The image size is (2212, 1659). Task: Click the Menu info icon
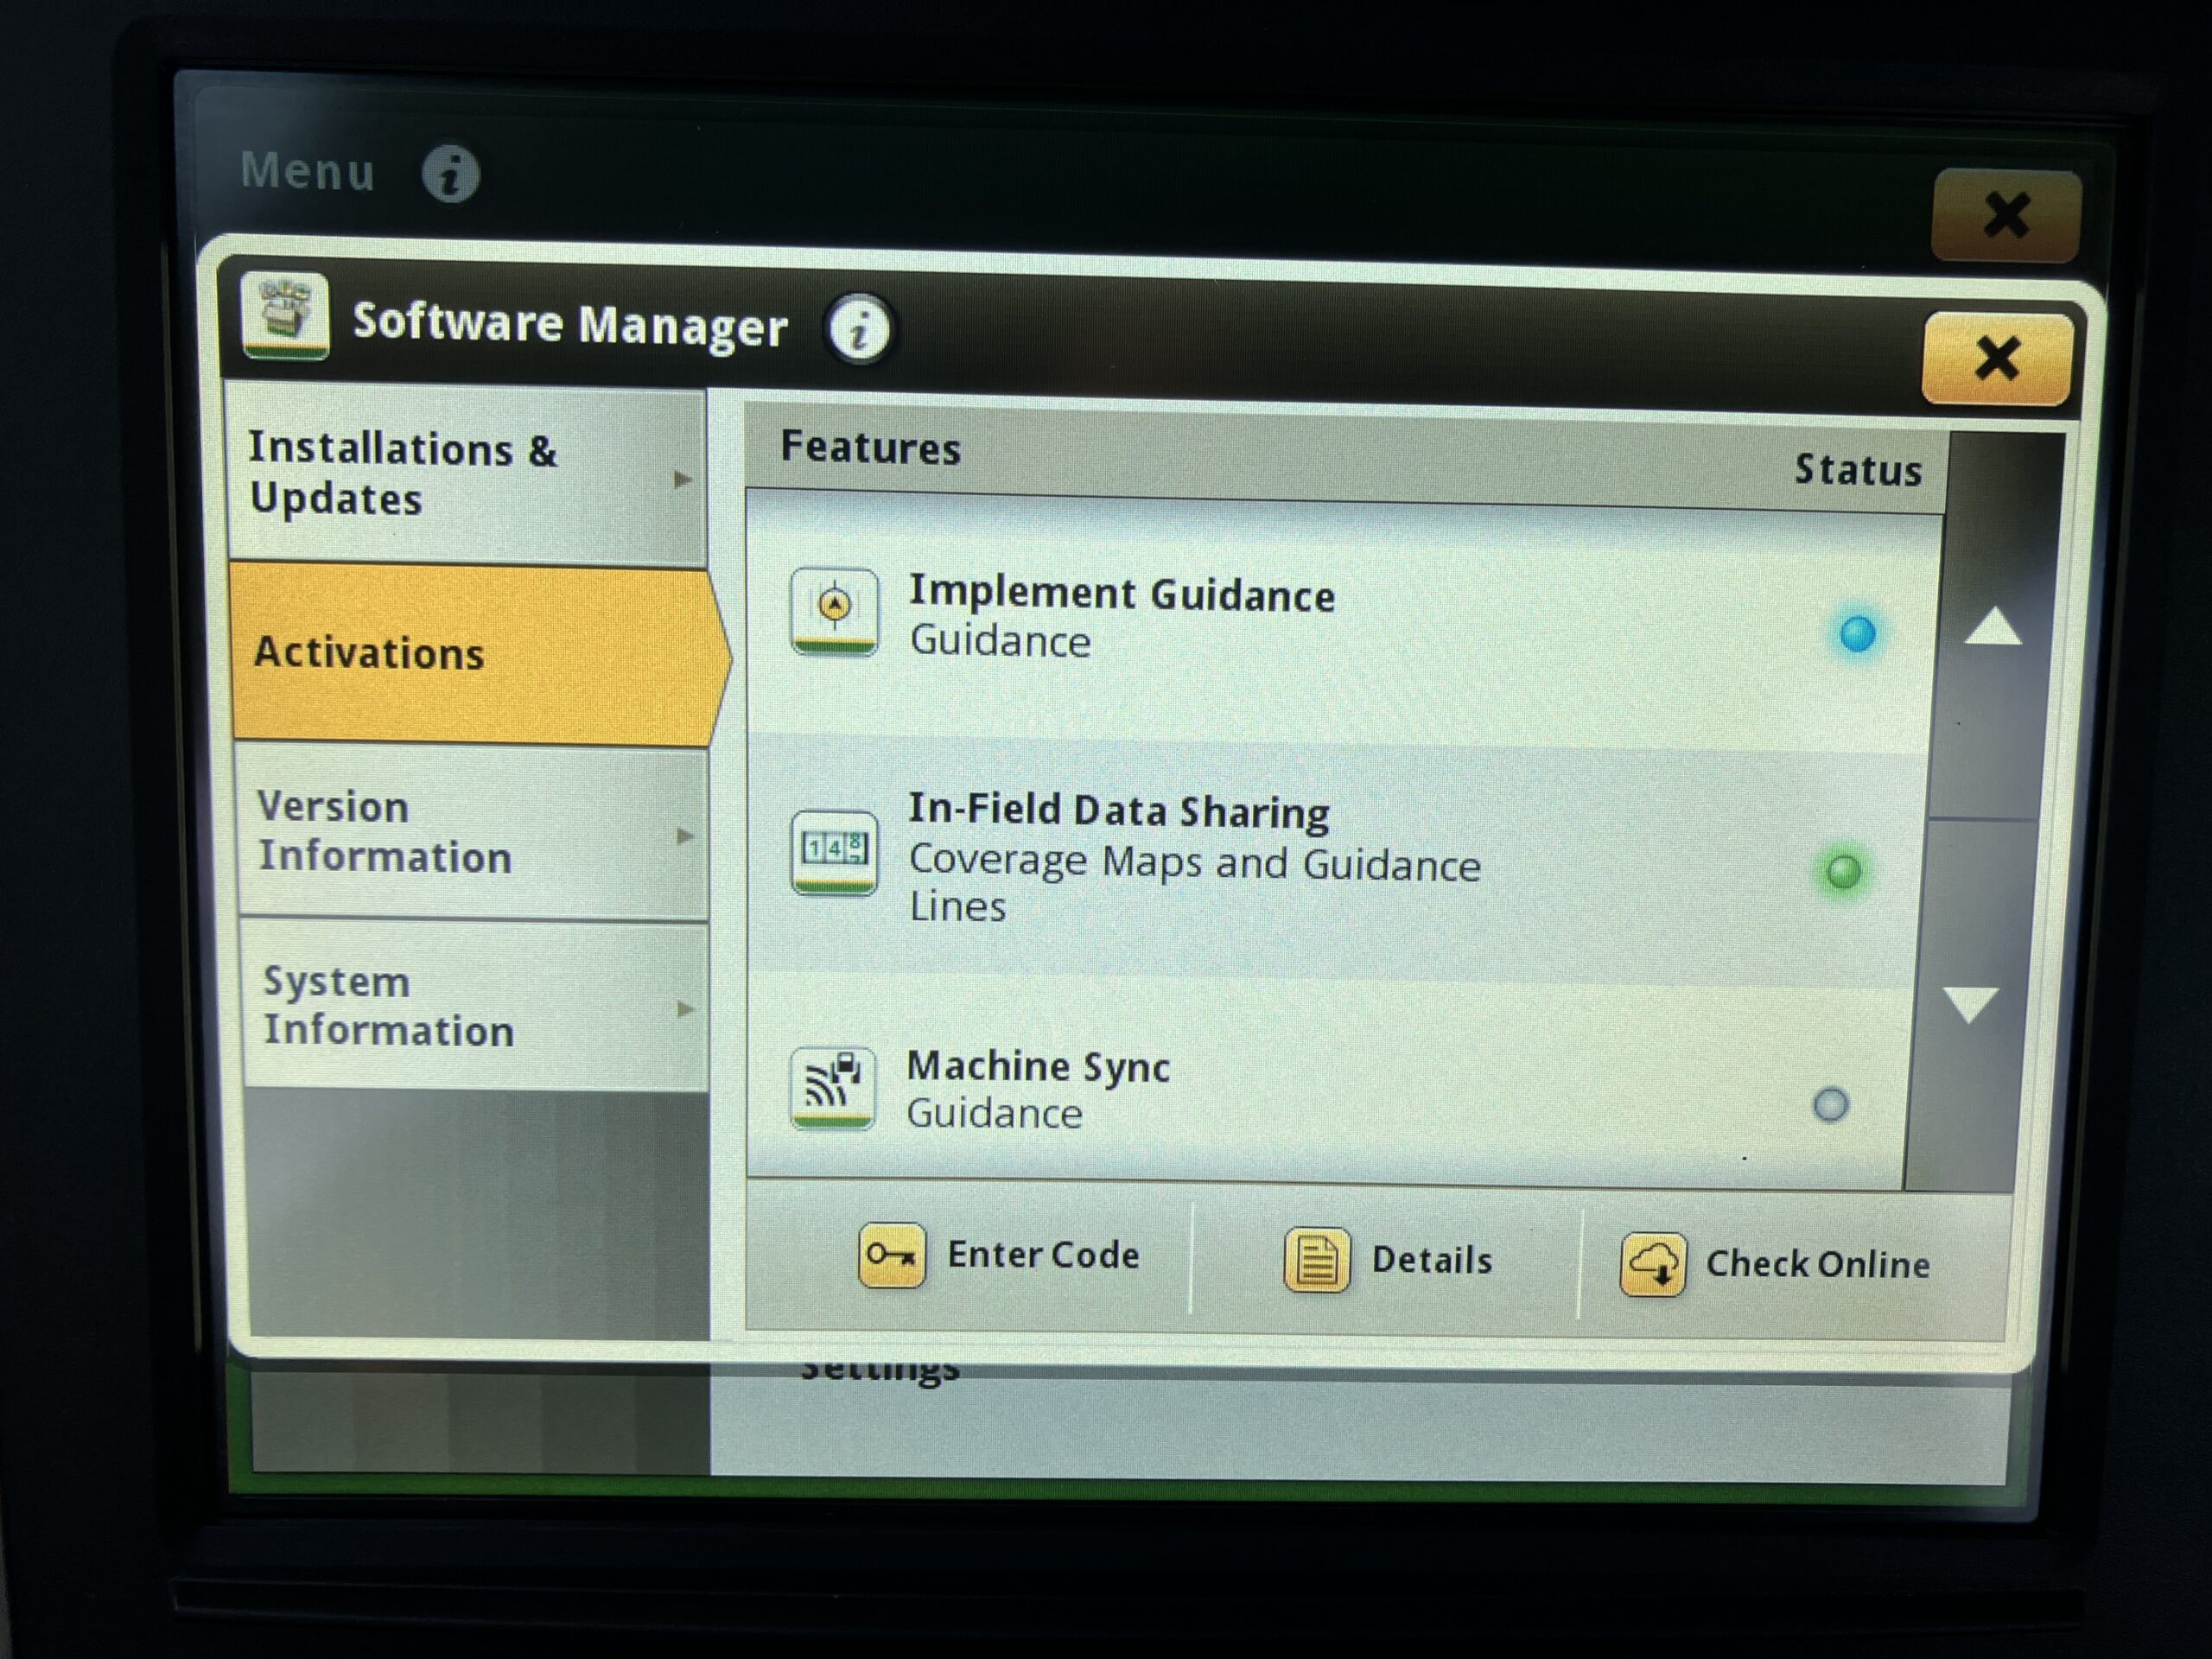(x=450, y=173)
